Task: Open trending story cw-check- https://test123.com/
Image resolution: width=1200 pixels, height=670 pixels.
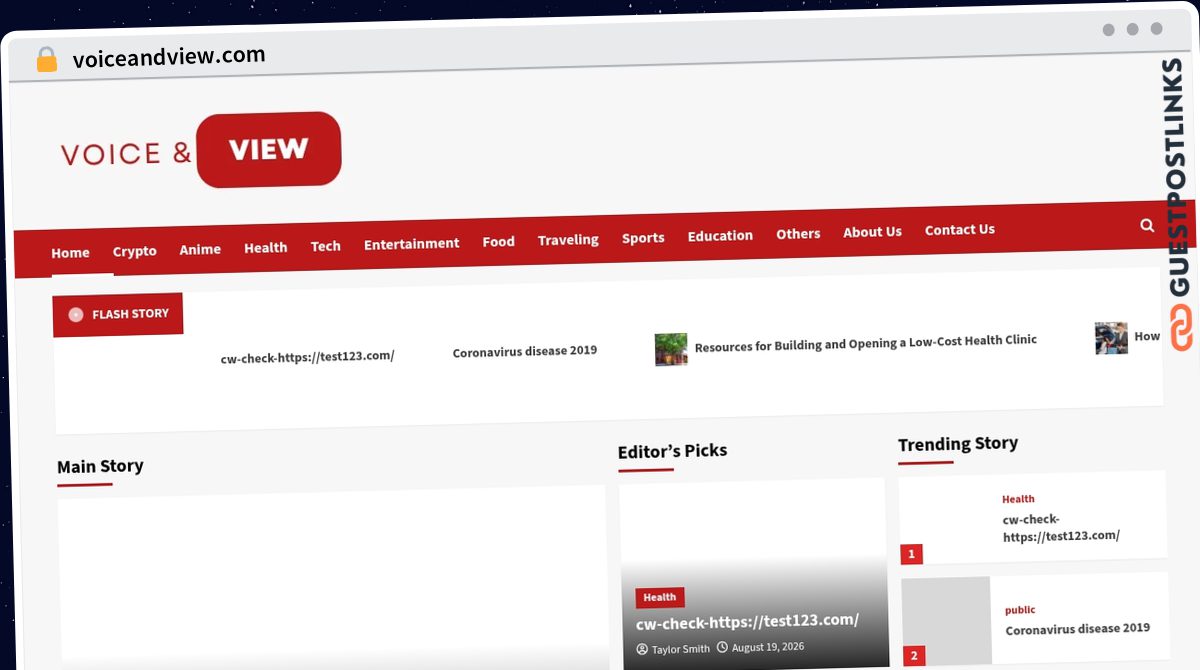Action: tap(1061, 527)
